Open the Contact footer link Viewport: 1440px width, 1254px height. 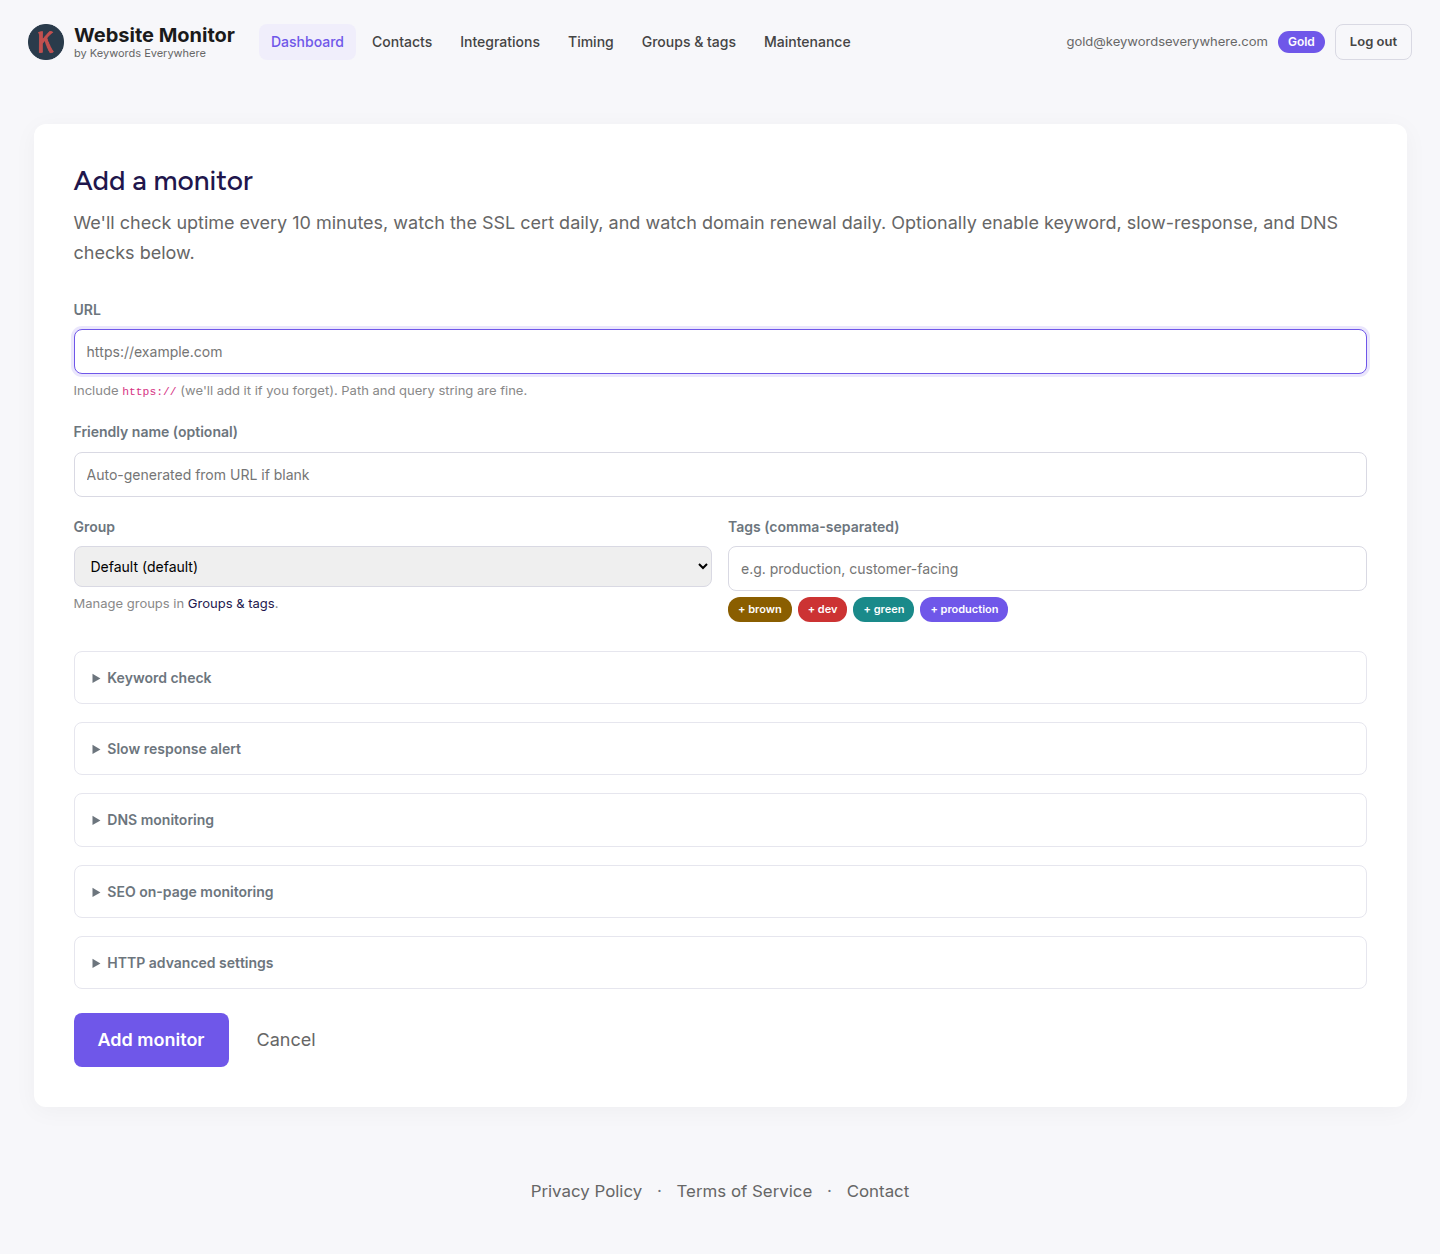(x=878, y=1191)
